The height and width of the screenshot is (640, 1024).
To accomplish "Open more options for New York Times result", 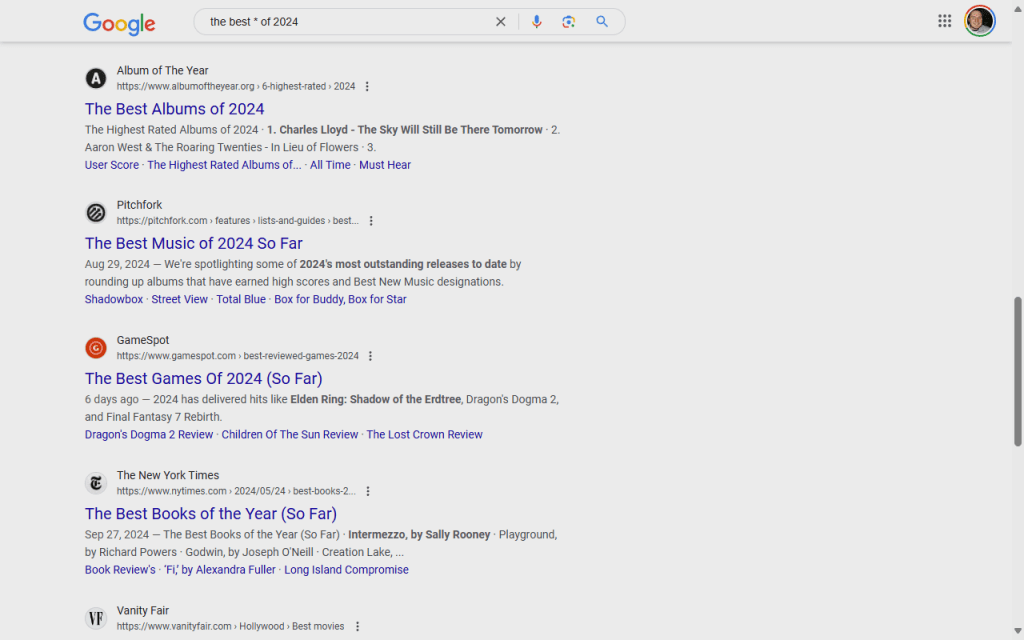I will (368, 491).
